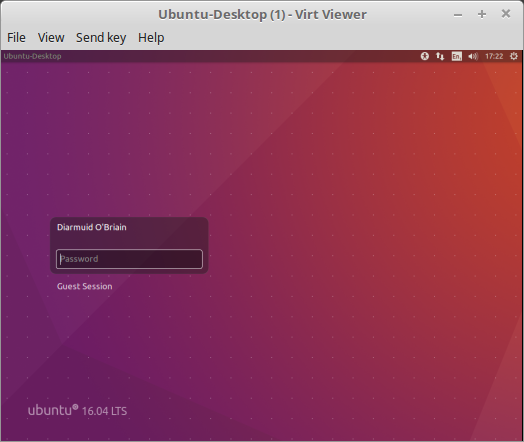Minimize the Virt Viewer window

pyautogui.click(x=458, y=15)
